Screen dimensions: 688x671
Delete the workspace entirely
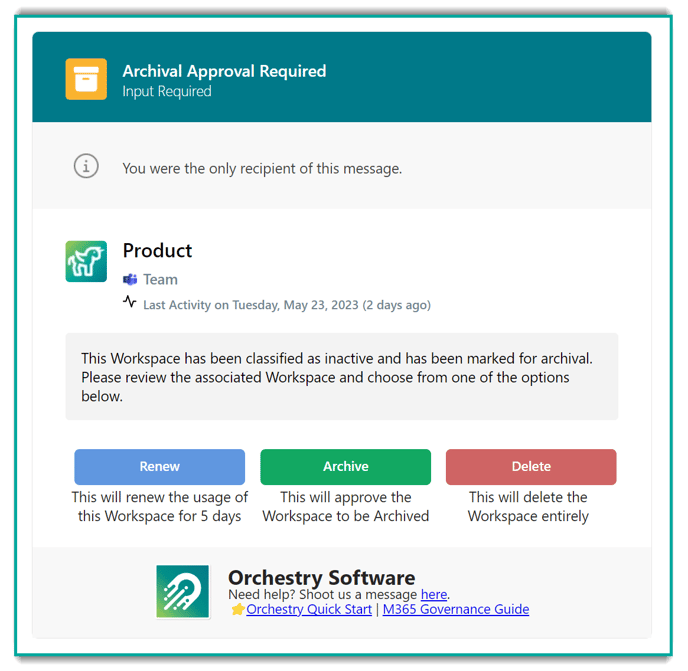pyautogui.click(x=531, y=466)
